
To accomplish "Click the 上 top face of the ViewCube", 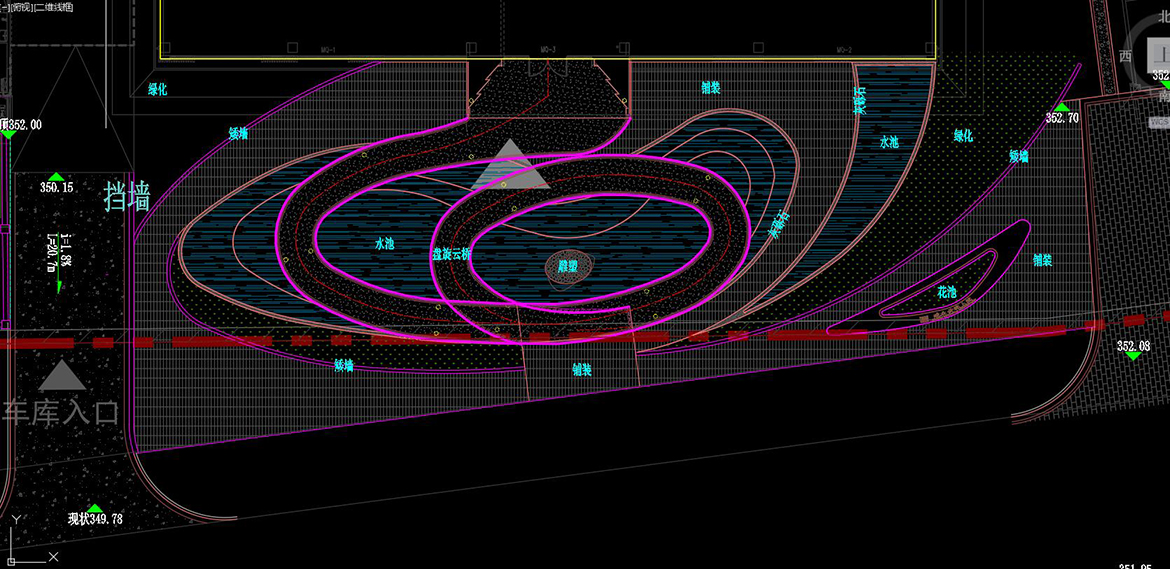I will point(1160,53).
